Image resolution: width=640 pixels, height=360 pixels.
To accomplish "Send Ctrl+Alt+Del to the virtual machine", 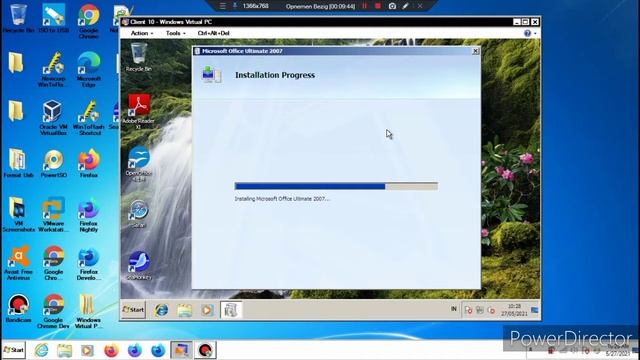I will [213, 33].
